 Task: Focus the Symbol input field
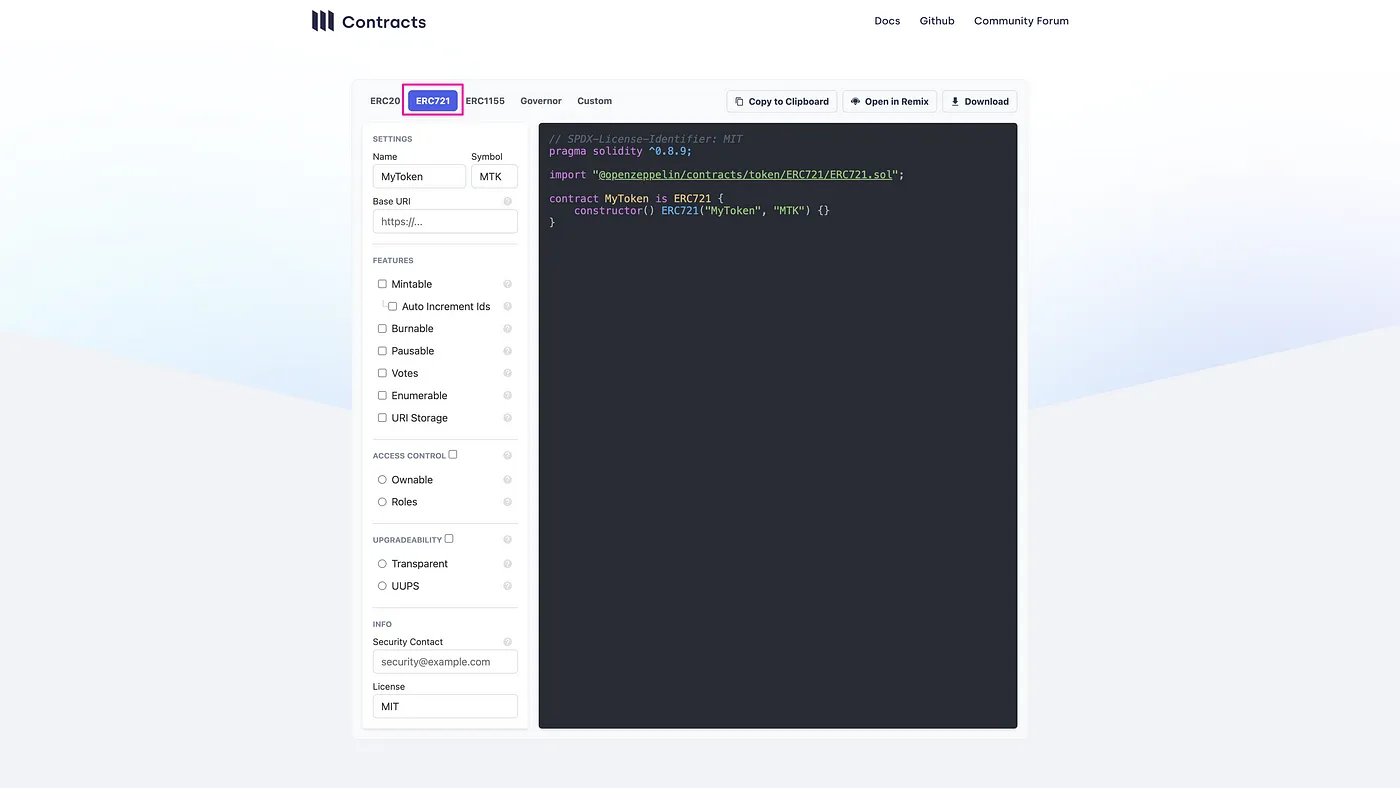click(494, 176)
